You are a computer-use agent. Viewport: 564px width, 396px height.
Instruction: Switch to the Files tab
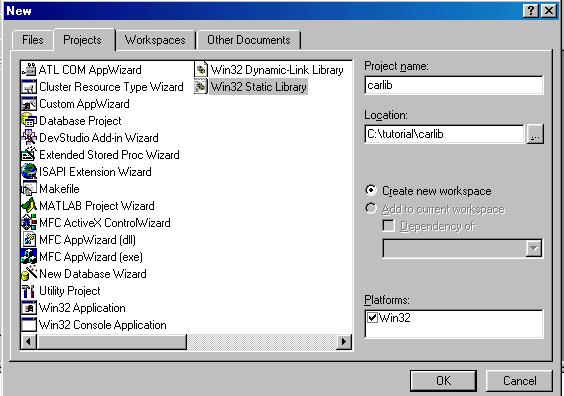(33, 40)
